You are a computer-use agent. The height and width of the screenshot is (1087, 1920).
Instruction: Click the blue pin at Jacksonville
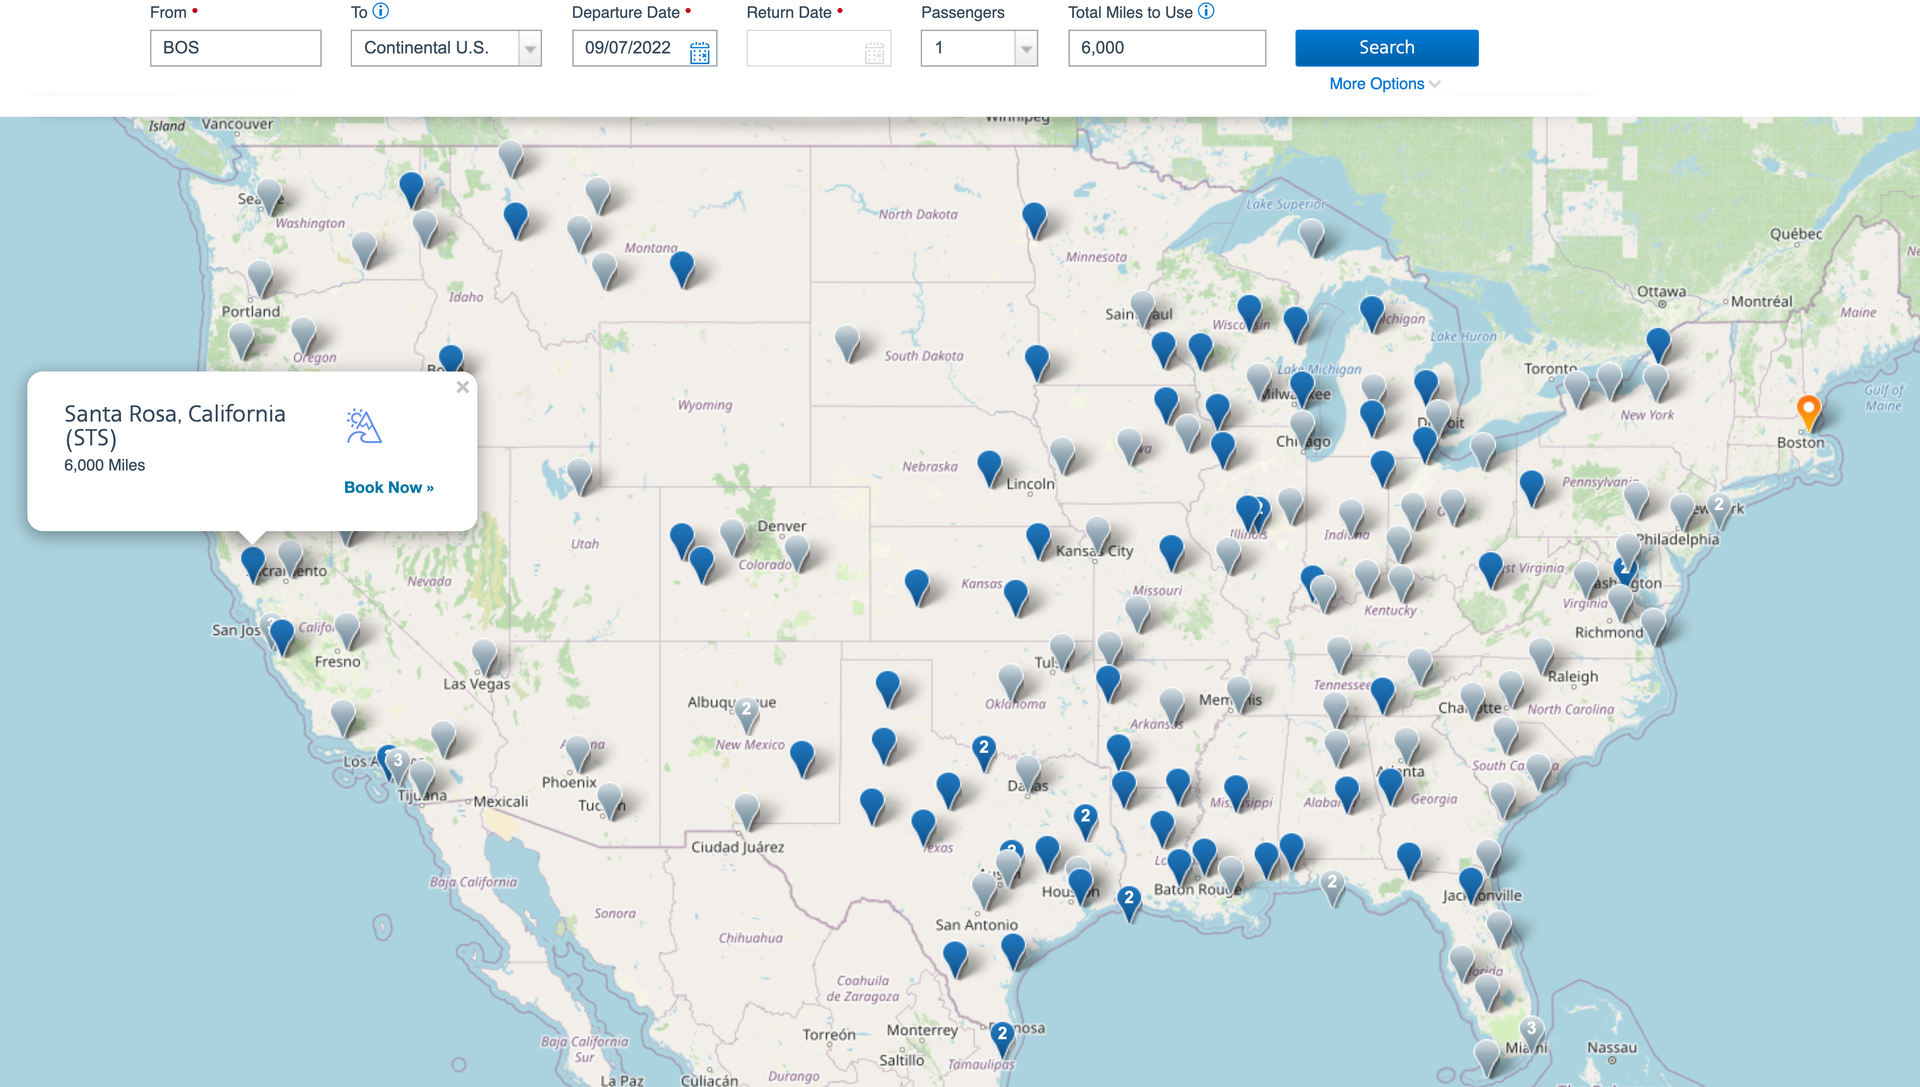coord(1471,884)
